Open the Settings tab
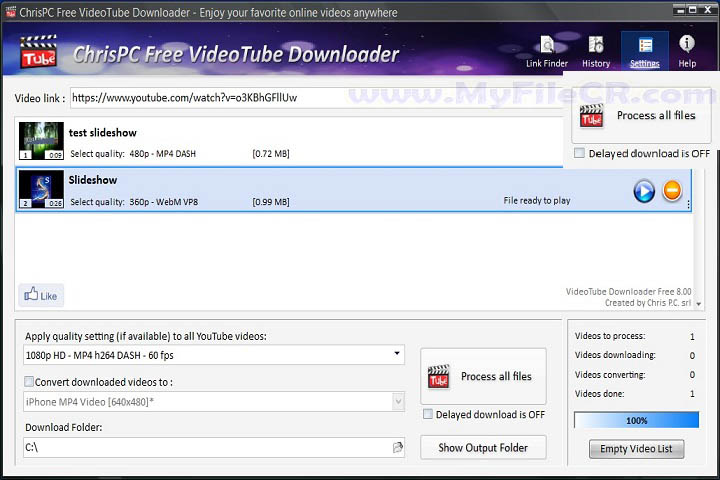The image size is (720, 480). pyautogui.click(x=645, y=52)
